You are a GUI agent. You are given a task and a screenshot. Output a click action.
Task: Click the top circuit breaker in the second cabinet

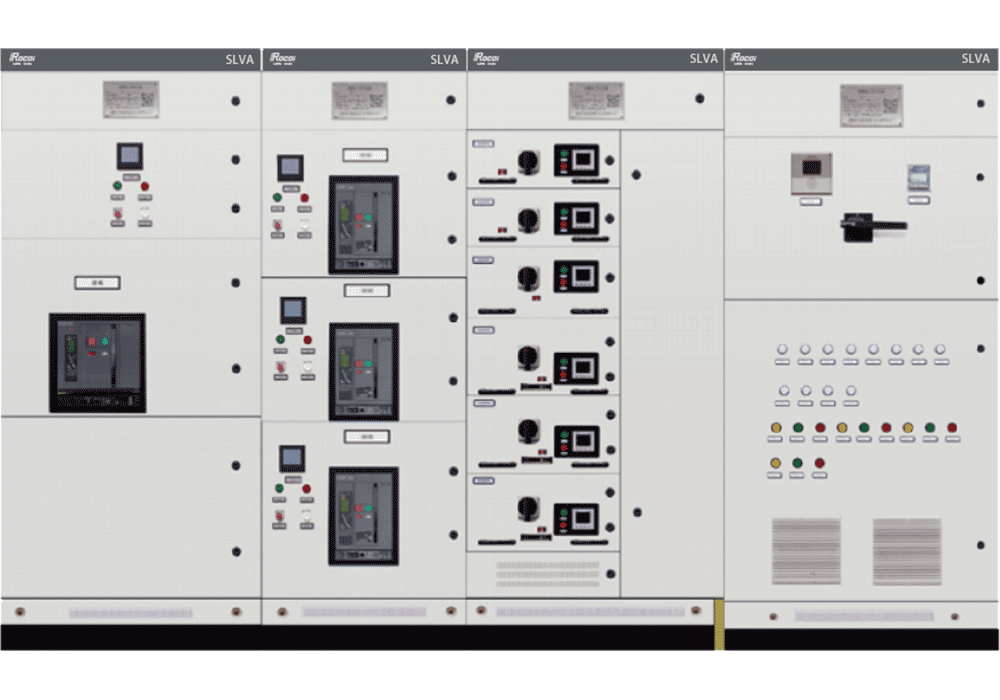(364, 225)
